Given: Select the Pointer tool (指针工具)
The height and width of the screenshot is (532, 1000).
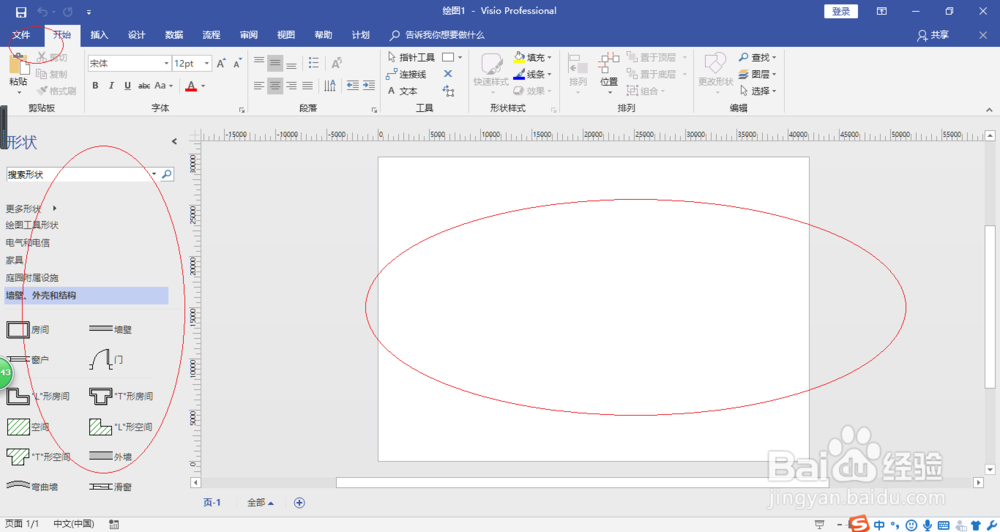Looking at the screenshot, I should point(411,57).
